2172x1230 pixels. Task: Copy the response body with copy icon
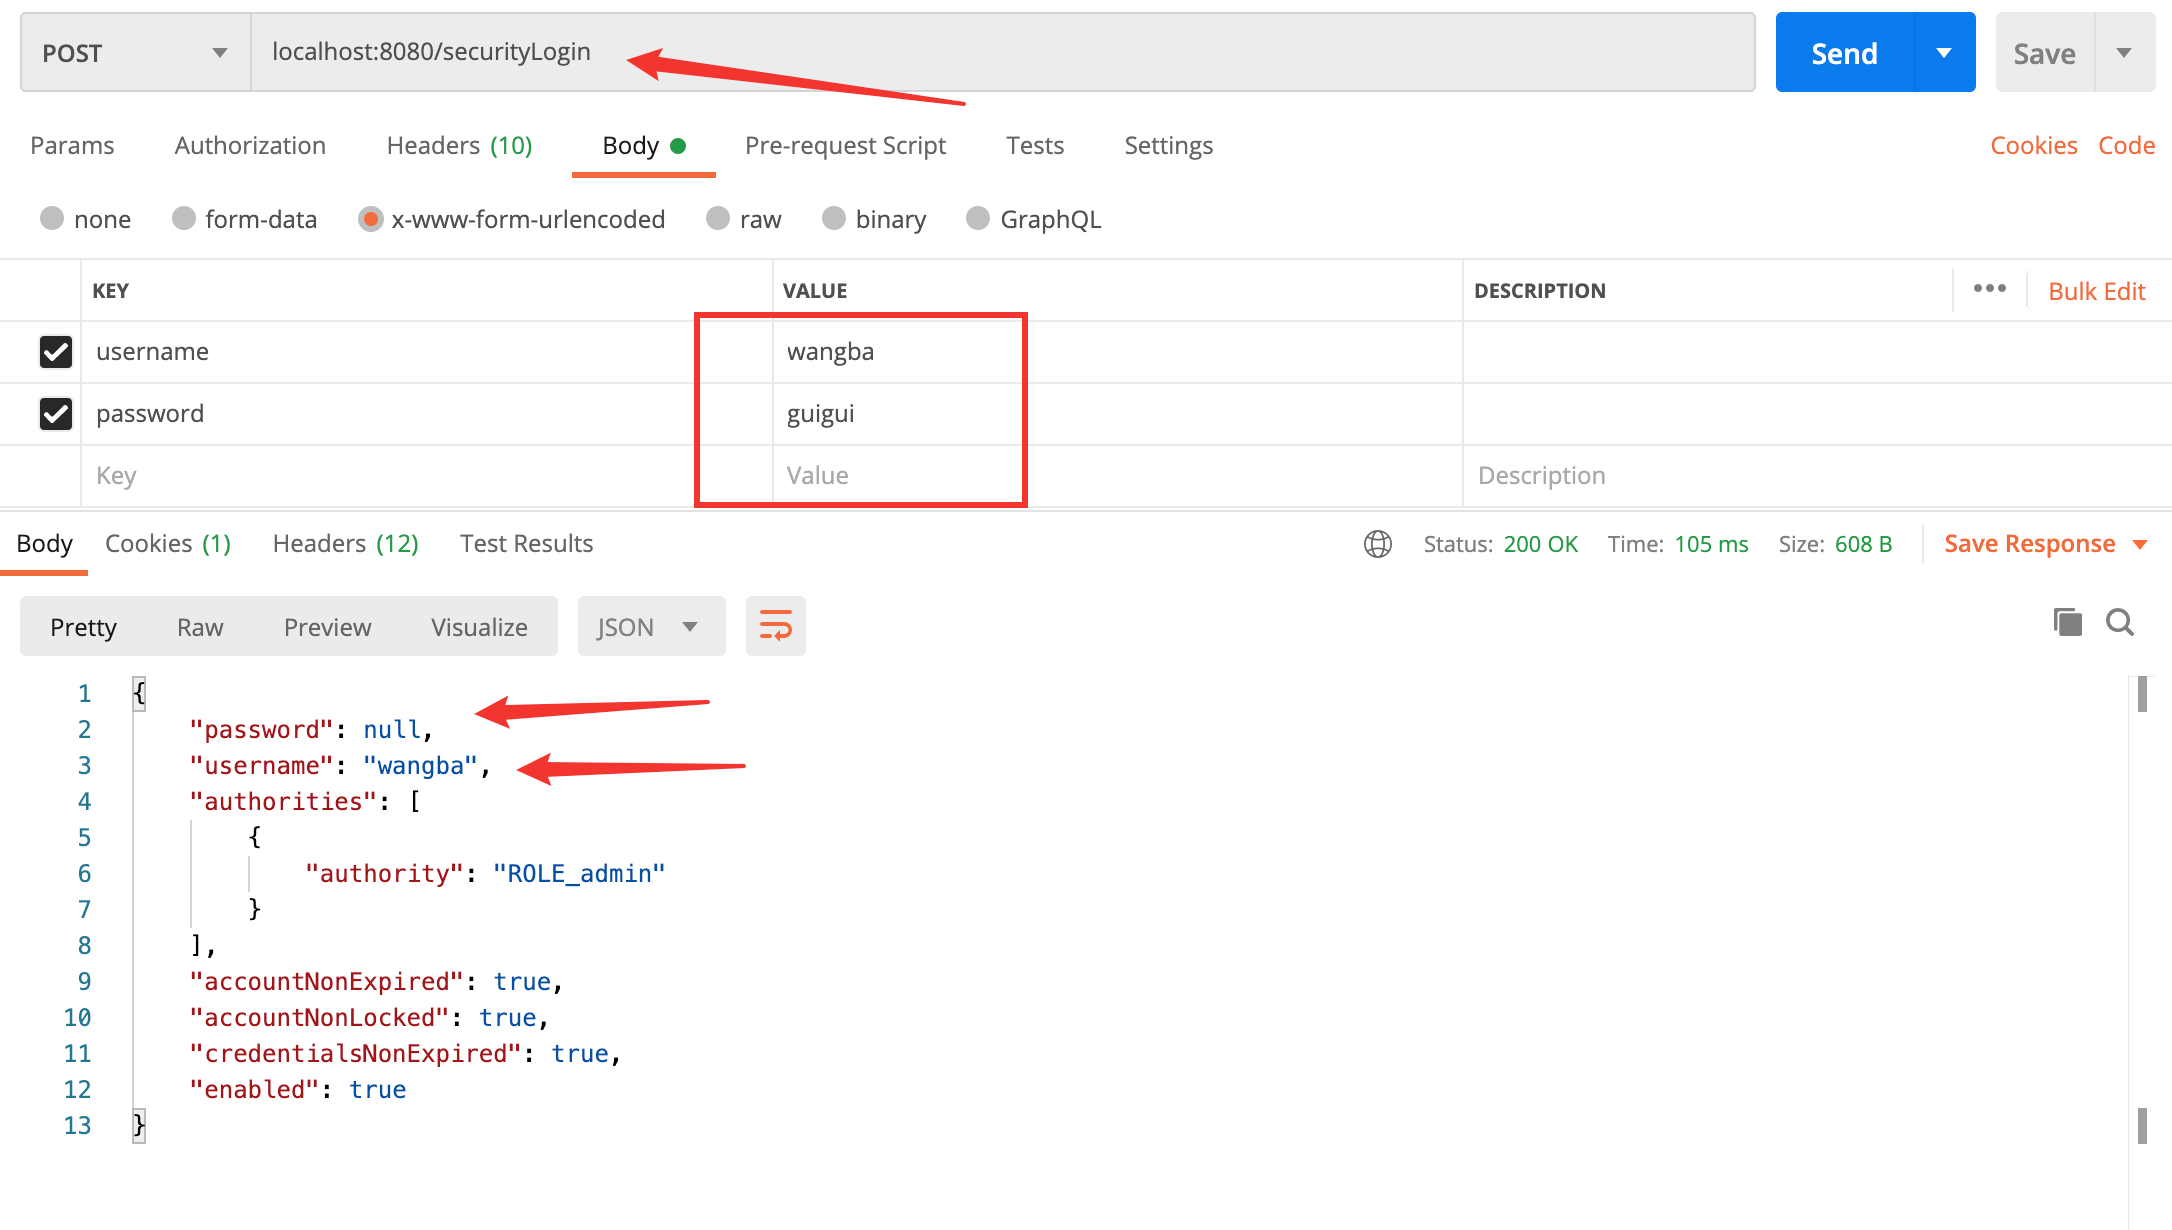pos(2067,622)
